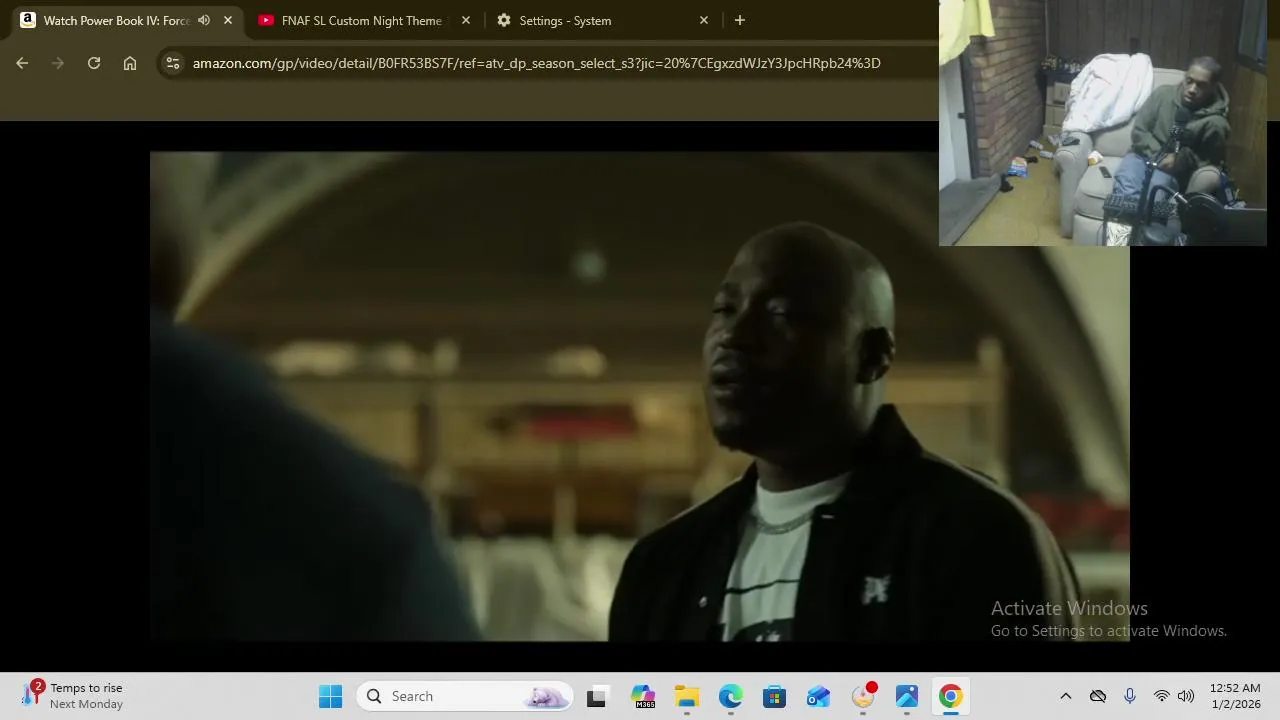View site information for amazon.com
1280x720 pixels.
(173, 63)
